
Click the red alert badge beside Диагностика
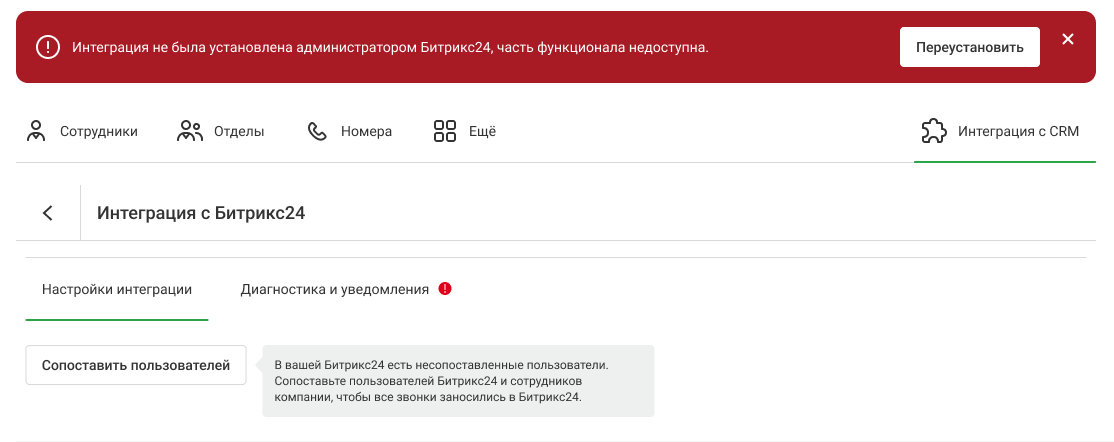click(x=445, y=289)
